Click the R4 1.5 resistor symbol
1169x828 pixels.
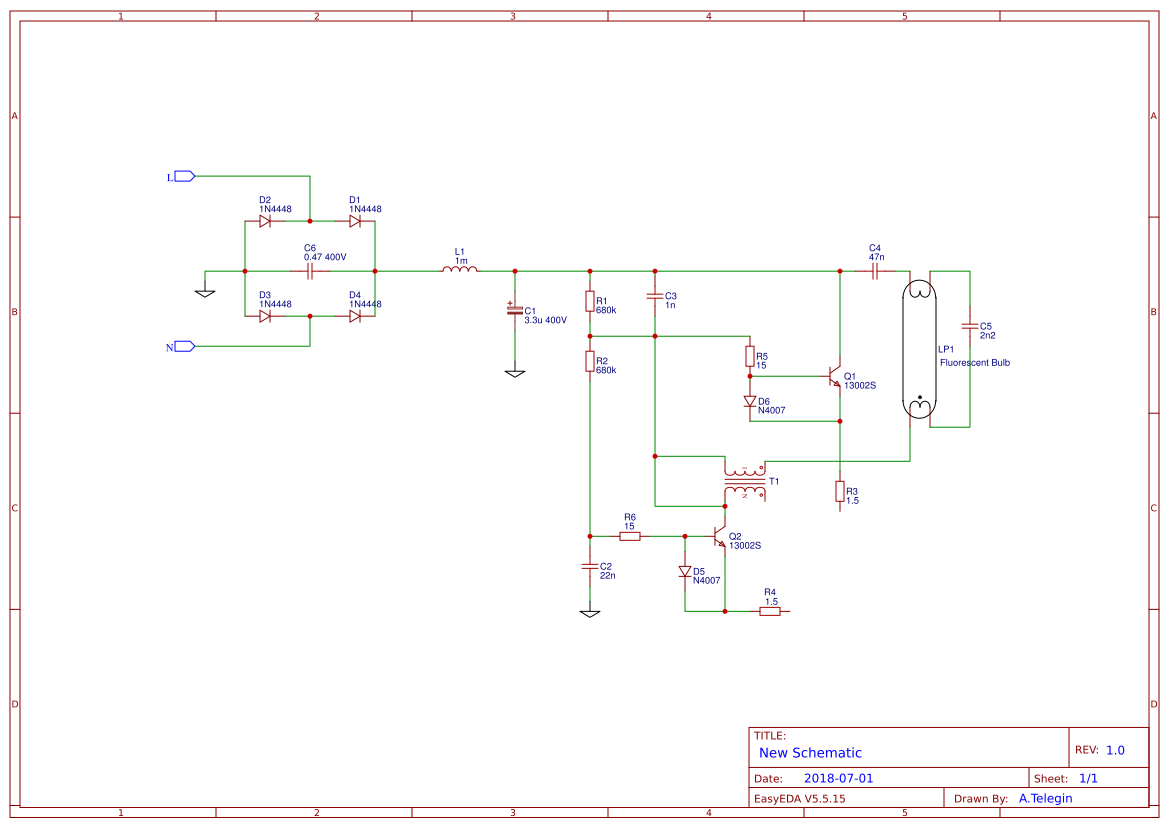tap(769, 609)
